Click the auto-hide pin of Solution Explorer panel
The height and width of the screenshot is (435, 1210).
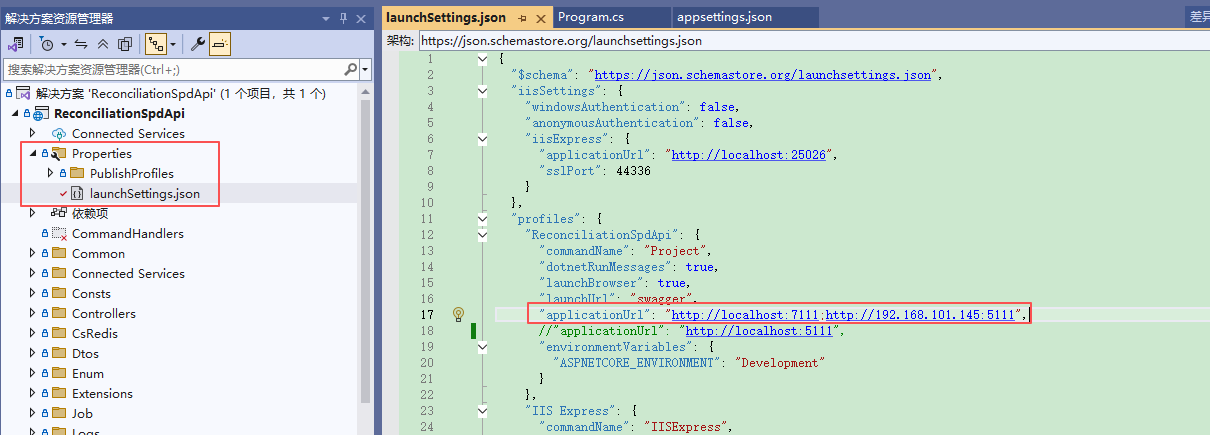click(x=345, y=18)
